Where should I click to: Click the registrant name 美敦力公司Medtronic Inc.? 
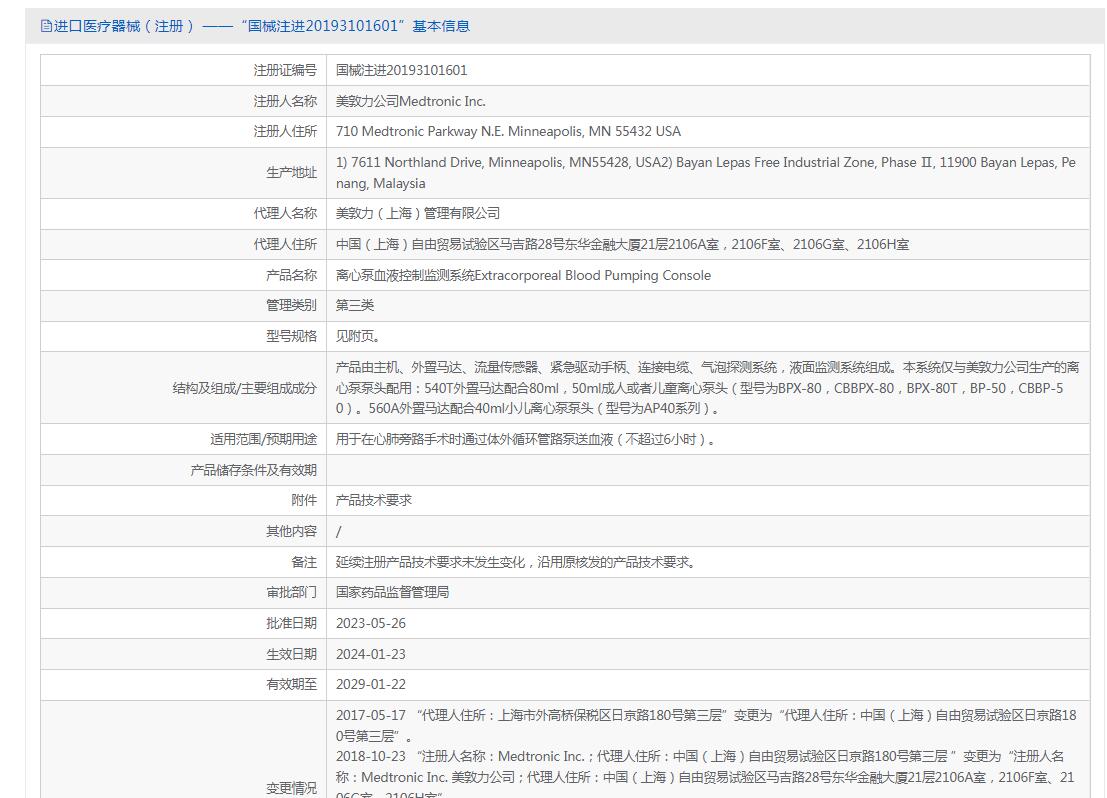pos(410,101)
